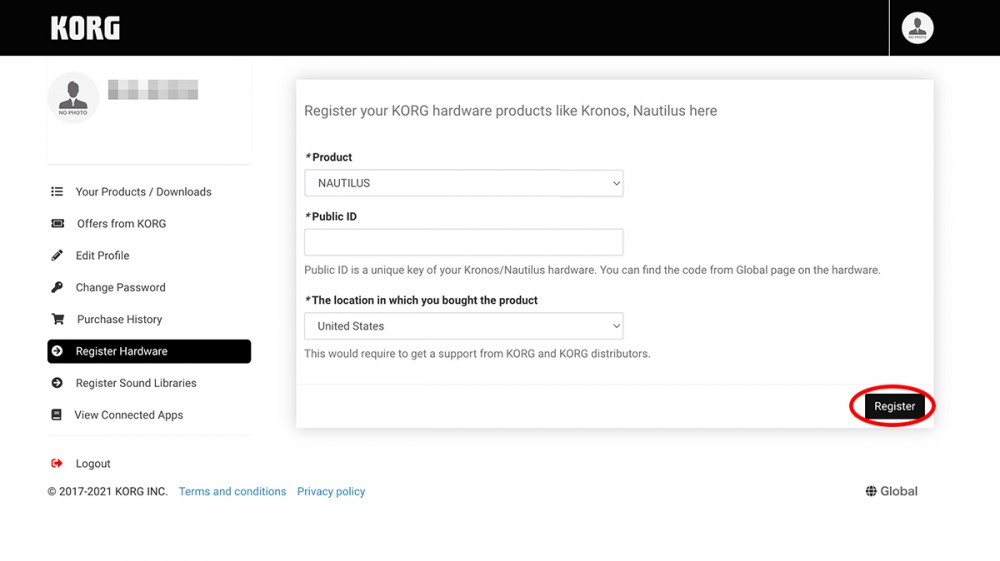The width and height of the screenshot is (1000, 561).
Task: Click "This would require to get a support" note
Action: (x=477, y=353)
